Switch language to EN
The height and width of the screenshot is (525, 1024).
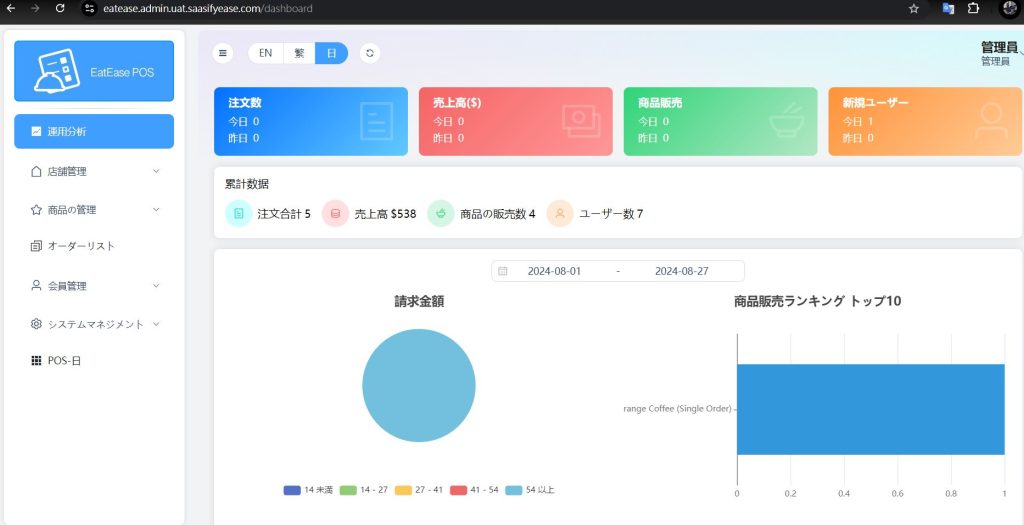coord(265,53)
